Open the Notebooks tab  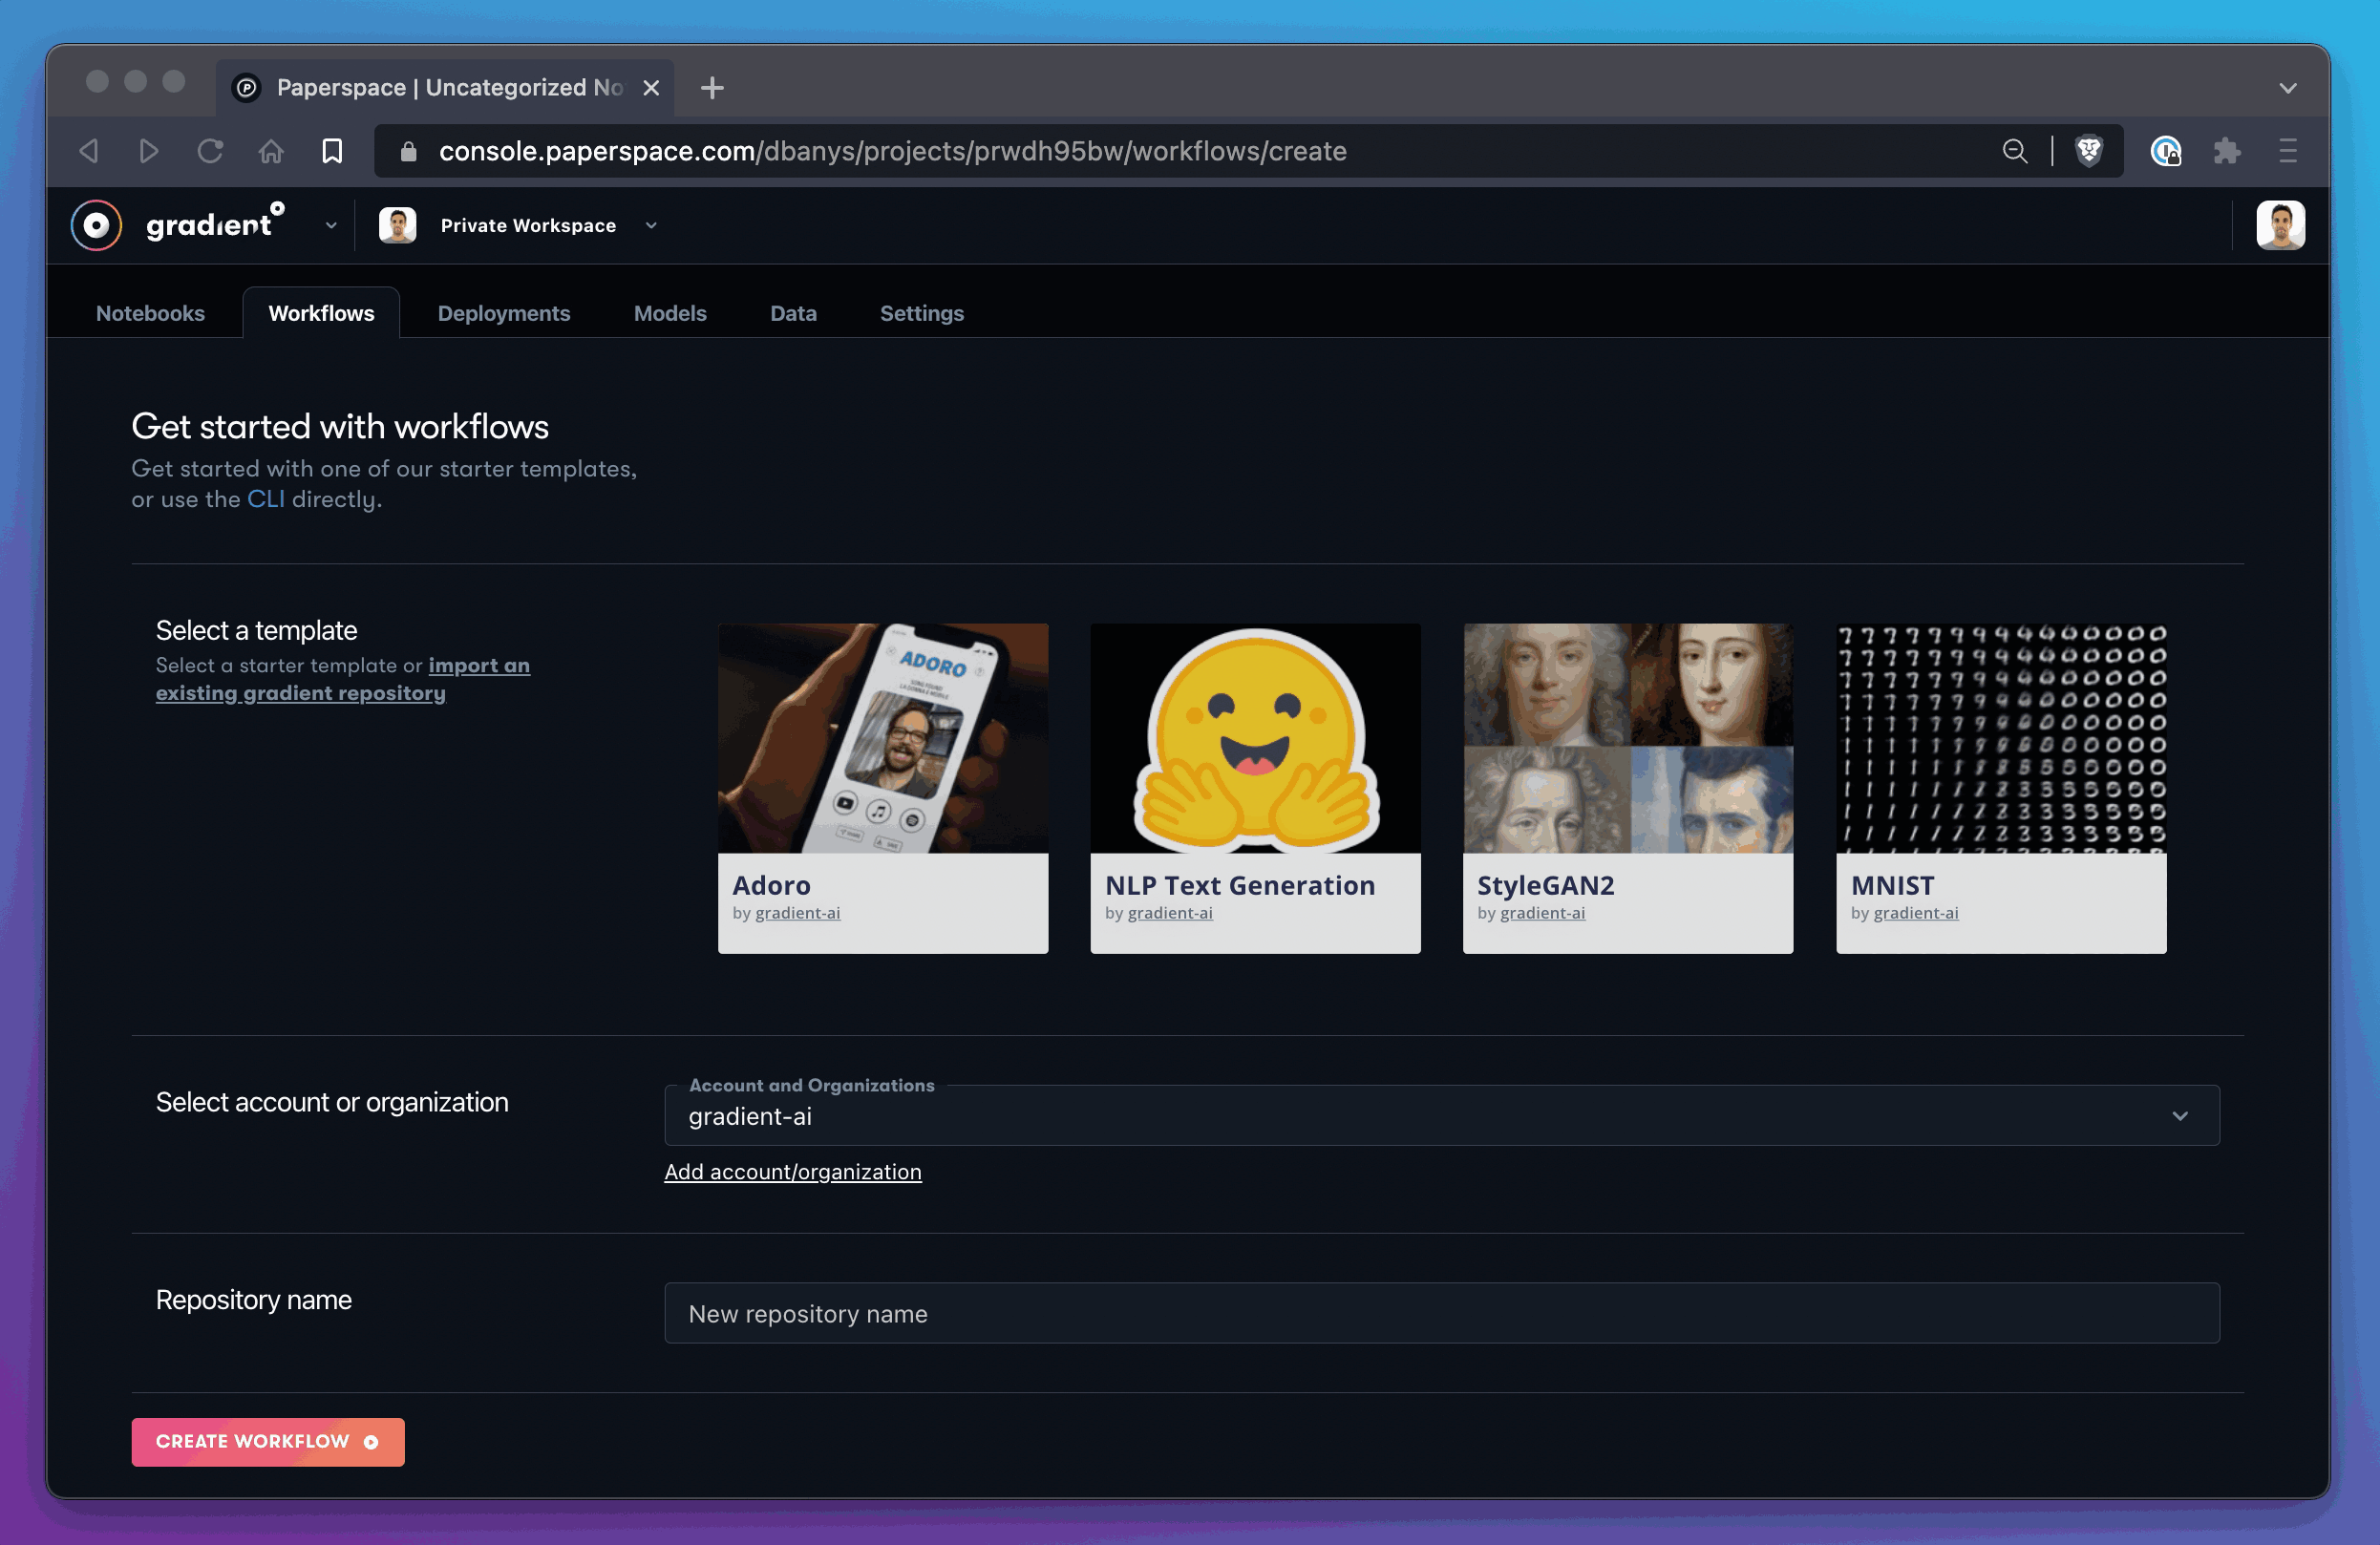coord(150,313)
